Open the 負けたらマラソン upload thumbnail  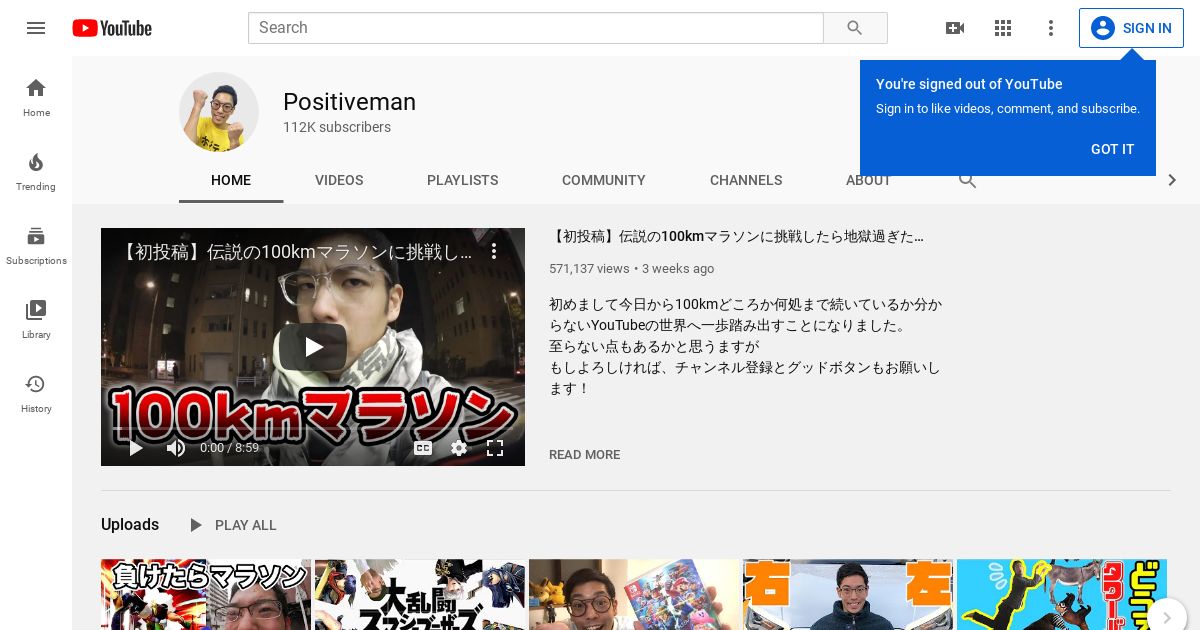[206, 594]
